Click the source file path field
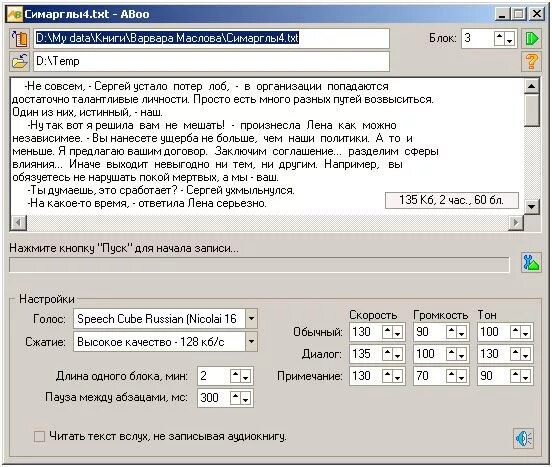The height and width of the screenshot is (467, 552). (x=212, y=38)
